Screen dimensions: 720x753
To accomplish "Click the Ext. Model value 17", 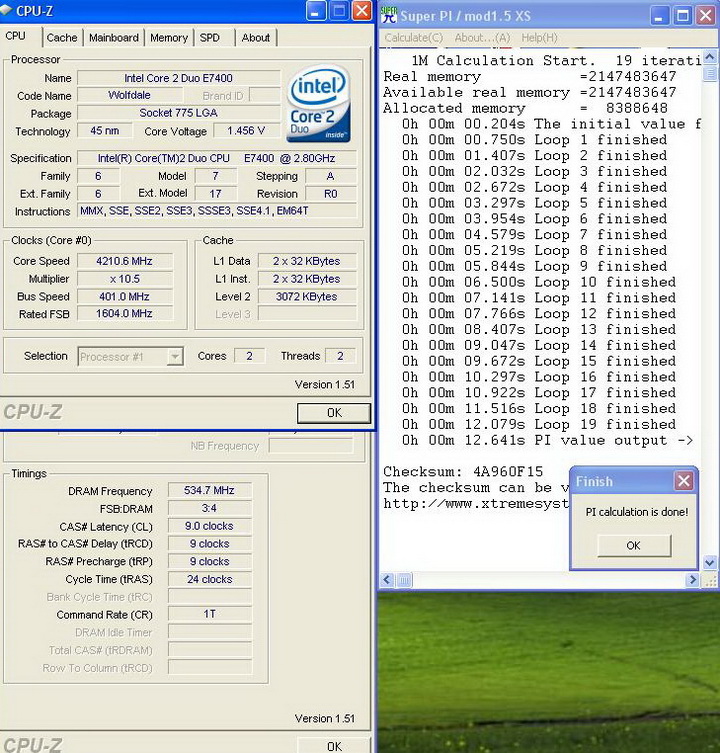I will click(216, 194).
